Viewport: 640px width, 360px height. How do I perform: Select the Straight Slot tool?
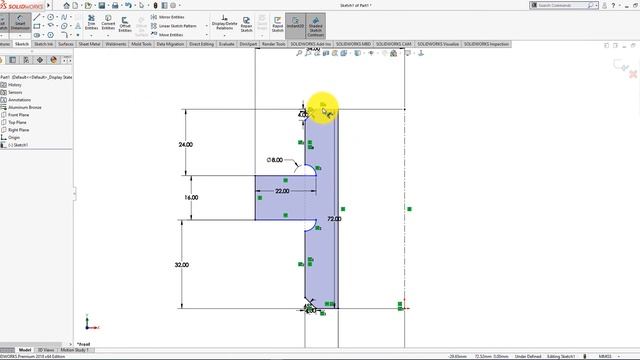tap(37, 35)
